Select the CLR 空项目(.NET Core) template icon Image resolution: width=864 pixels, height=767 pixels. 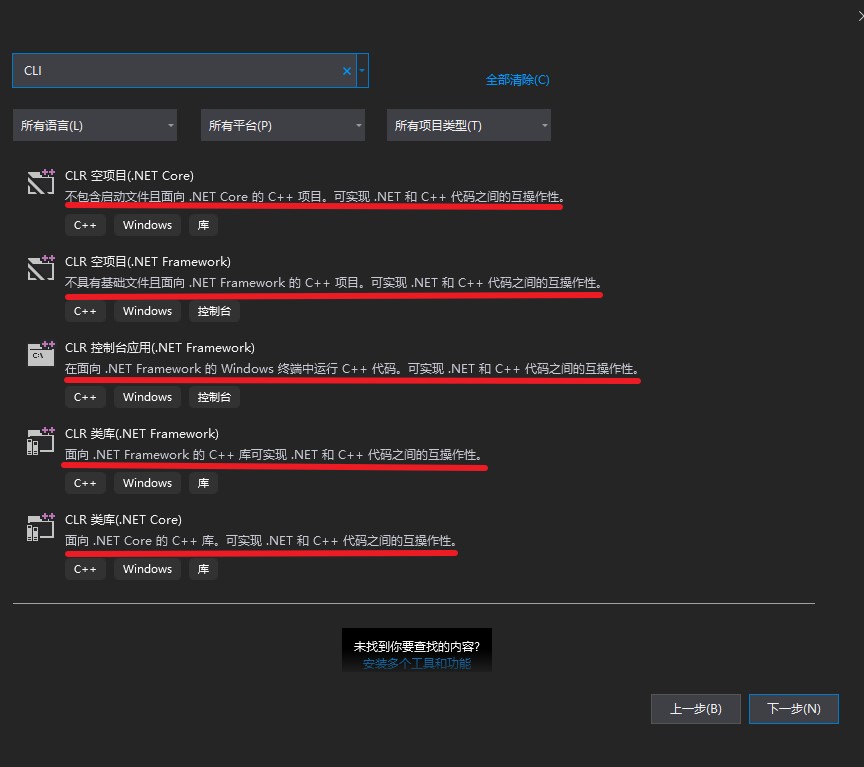click(40, 183)
